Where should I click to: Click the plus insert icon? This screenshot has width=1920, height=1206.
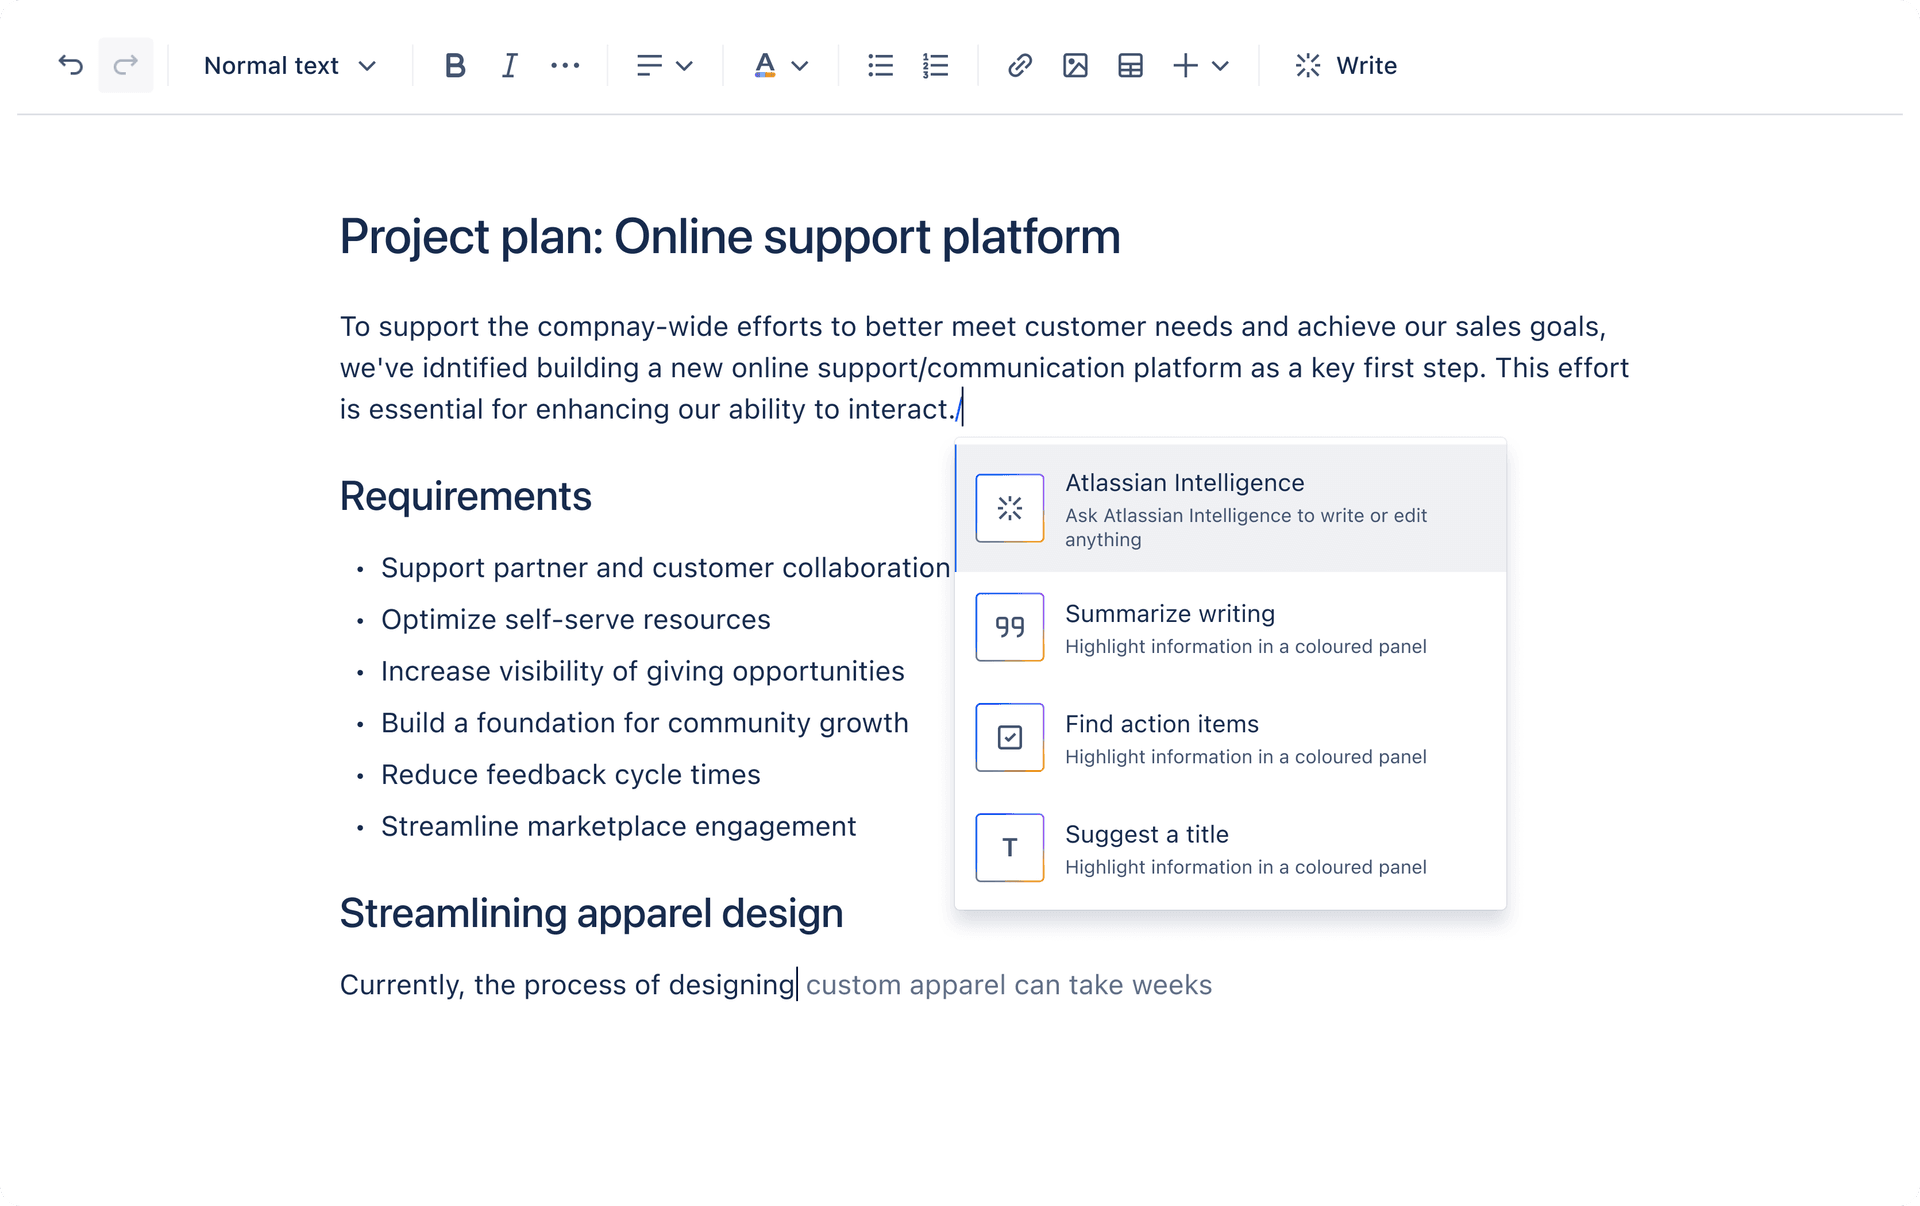pos(1185,66)
